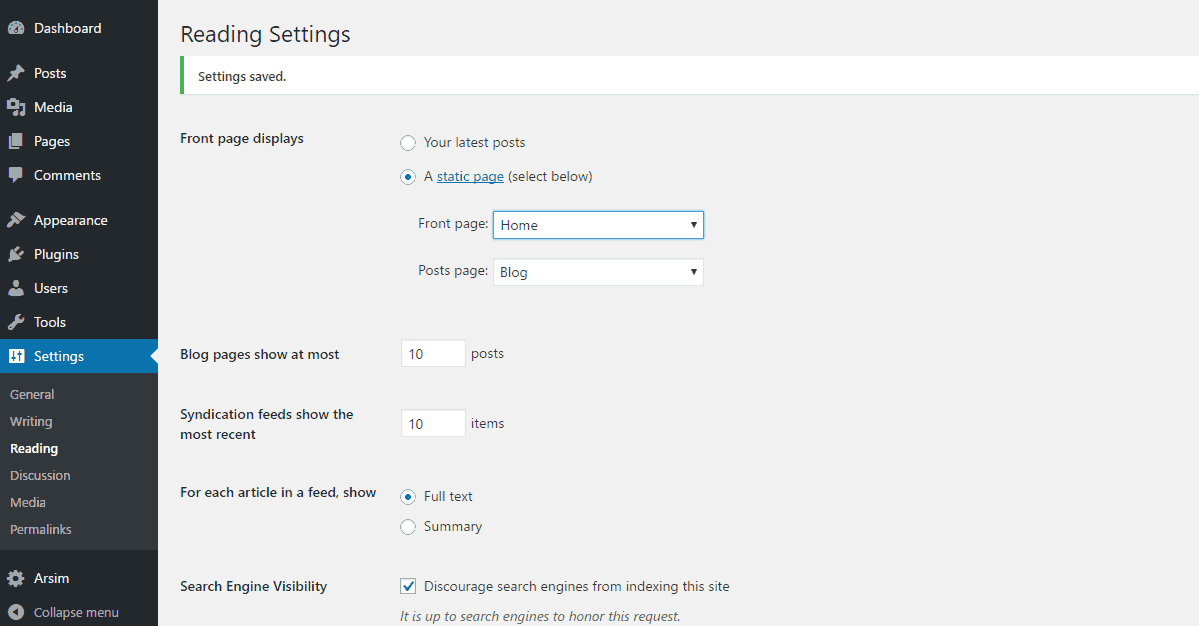This screenshot has height=626, width=1199.
Task: Choose the Your latest posts radio button
Action: pyautogui.click(x=408, y=142)
